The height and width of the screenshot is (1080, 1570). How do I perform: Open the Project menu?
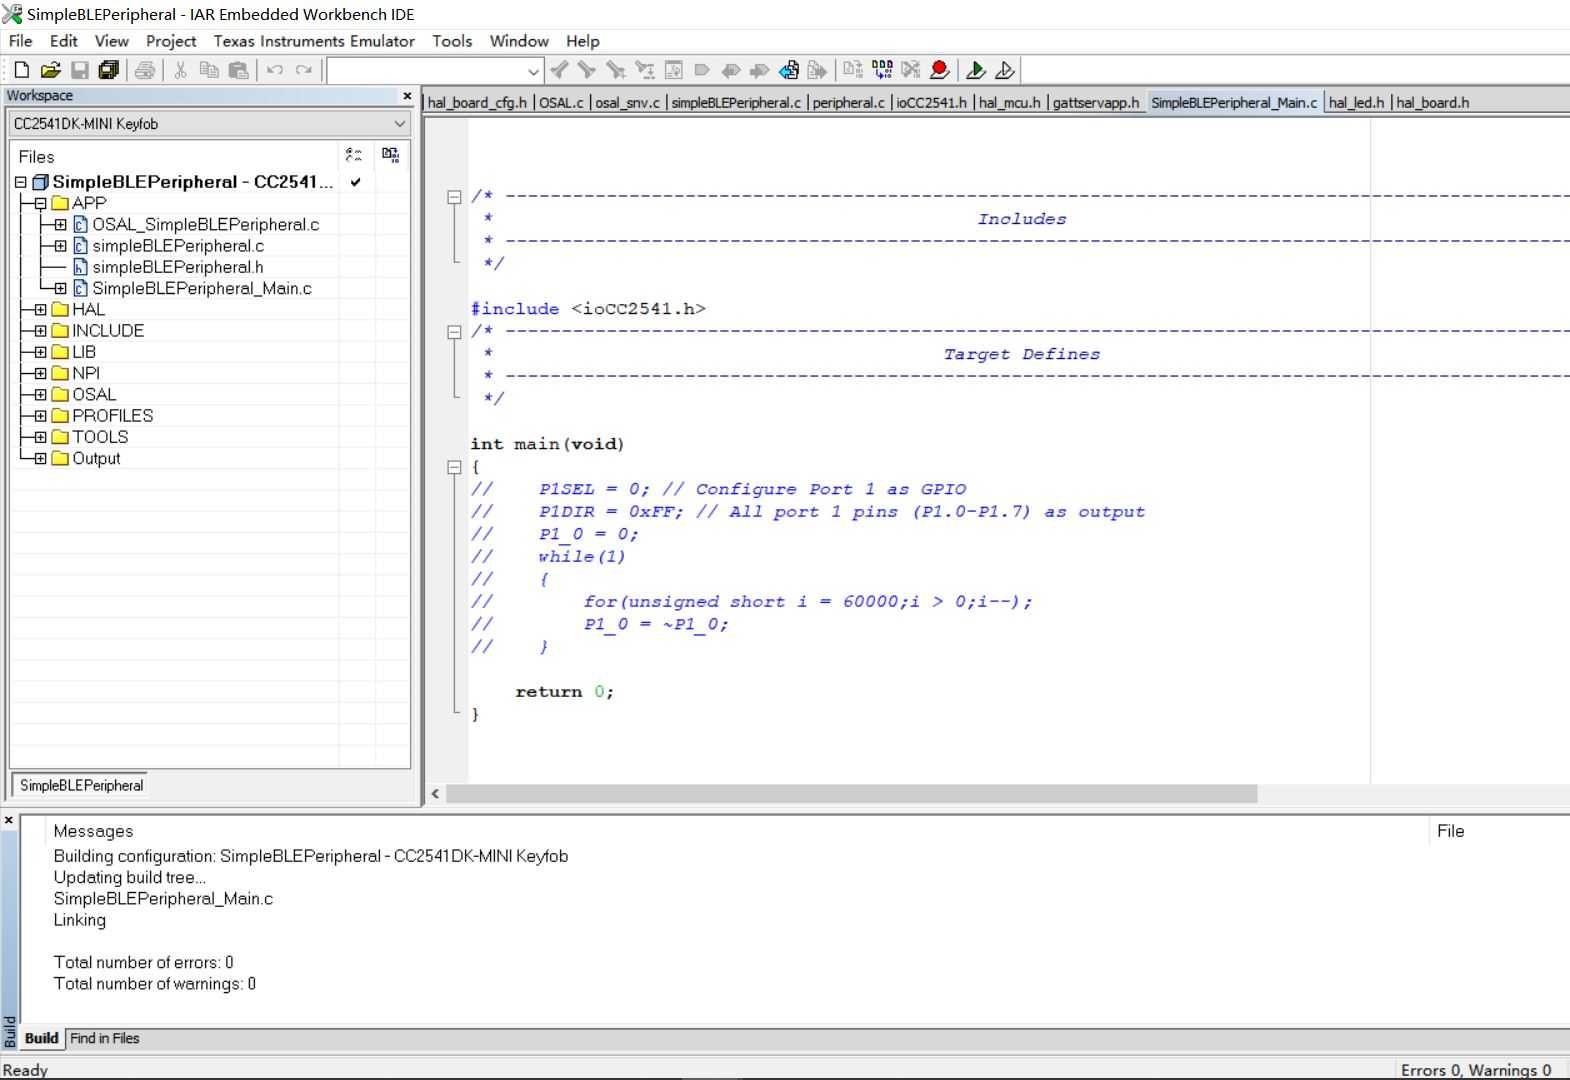coord(171,41)
